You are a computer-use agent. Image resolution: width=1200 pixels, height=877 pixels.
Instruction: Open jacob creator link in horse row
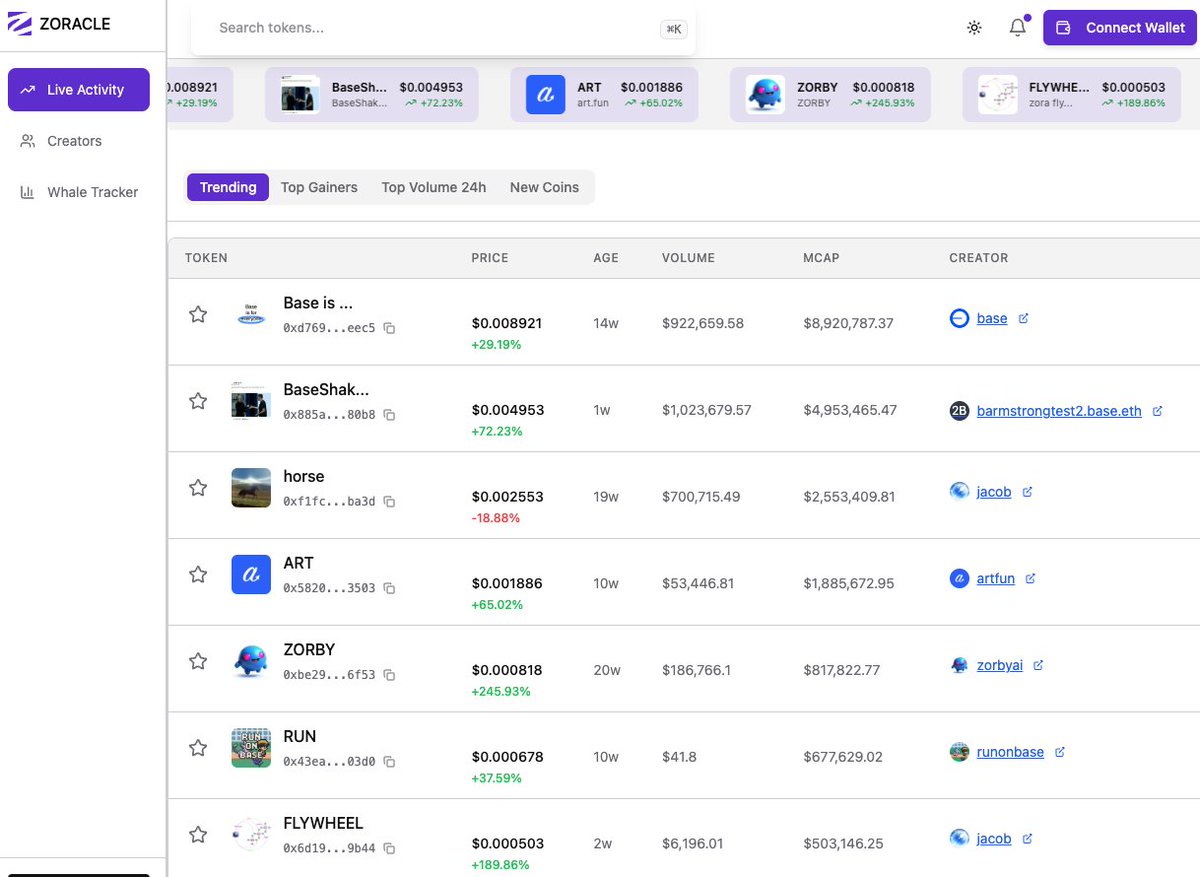tap(994, 492)
